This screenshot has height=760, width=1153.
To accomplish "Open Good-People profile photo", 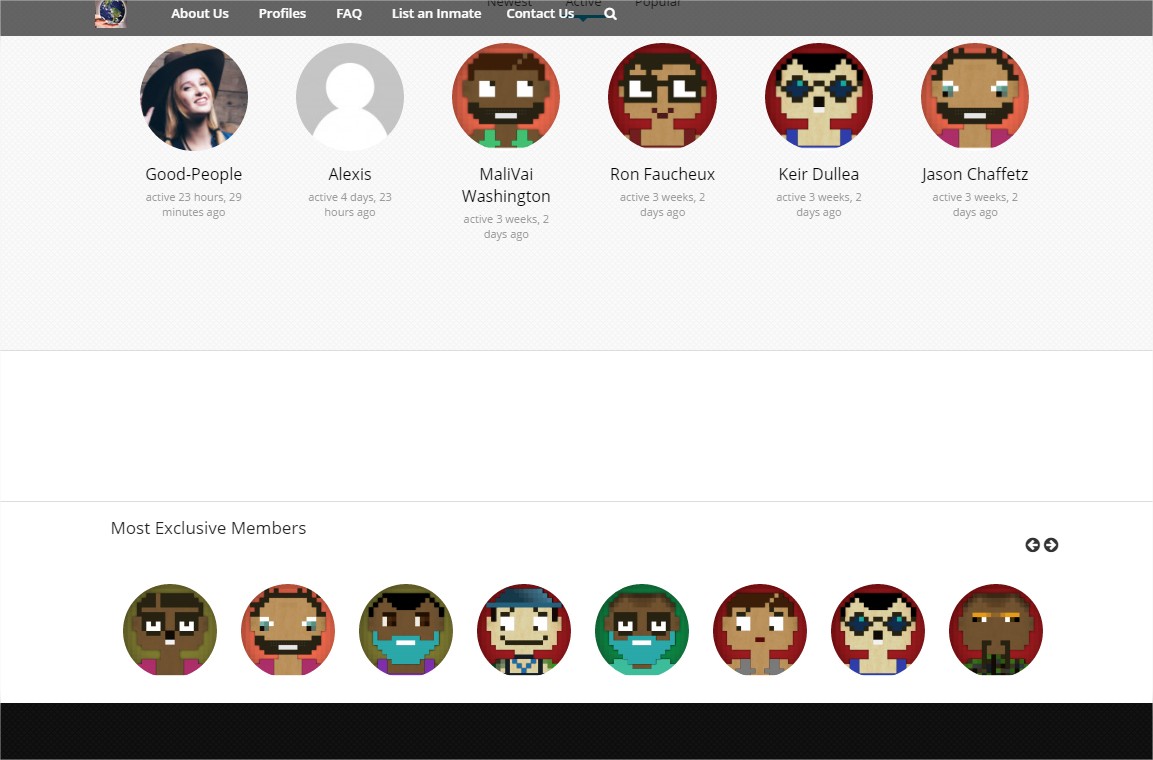I will pos(194,96).
